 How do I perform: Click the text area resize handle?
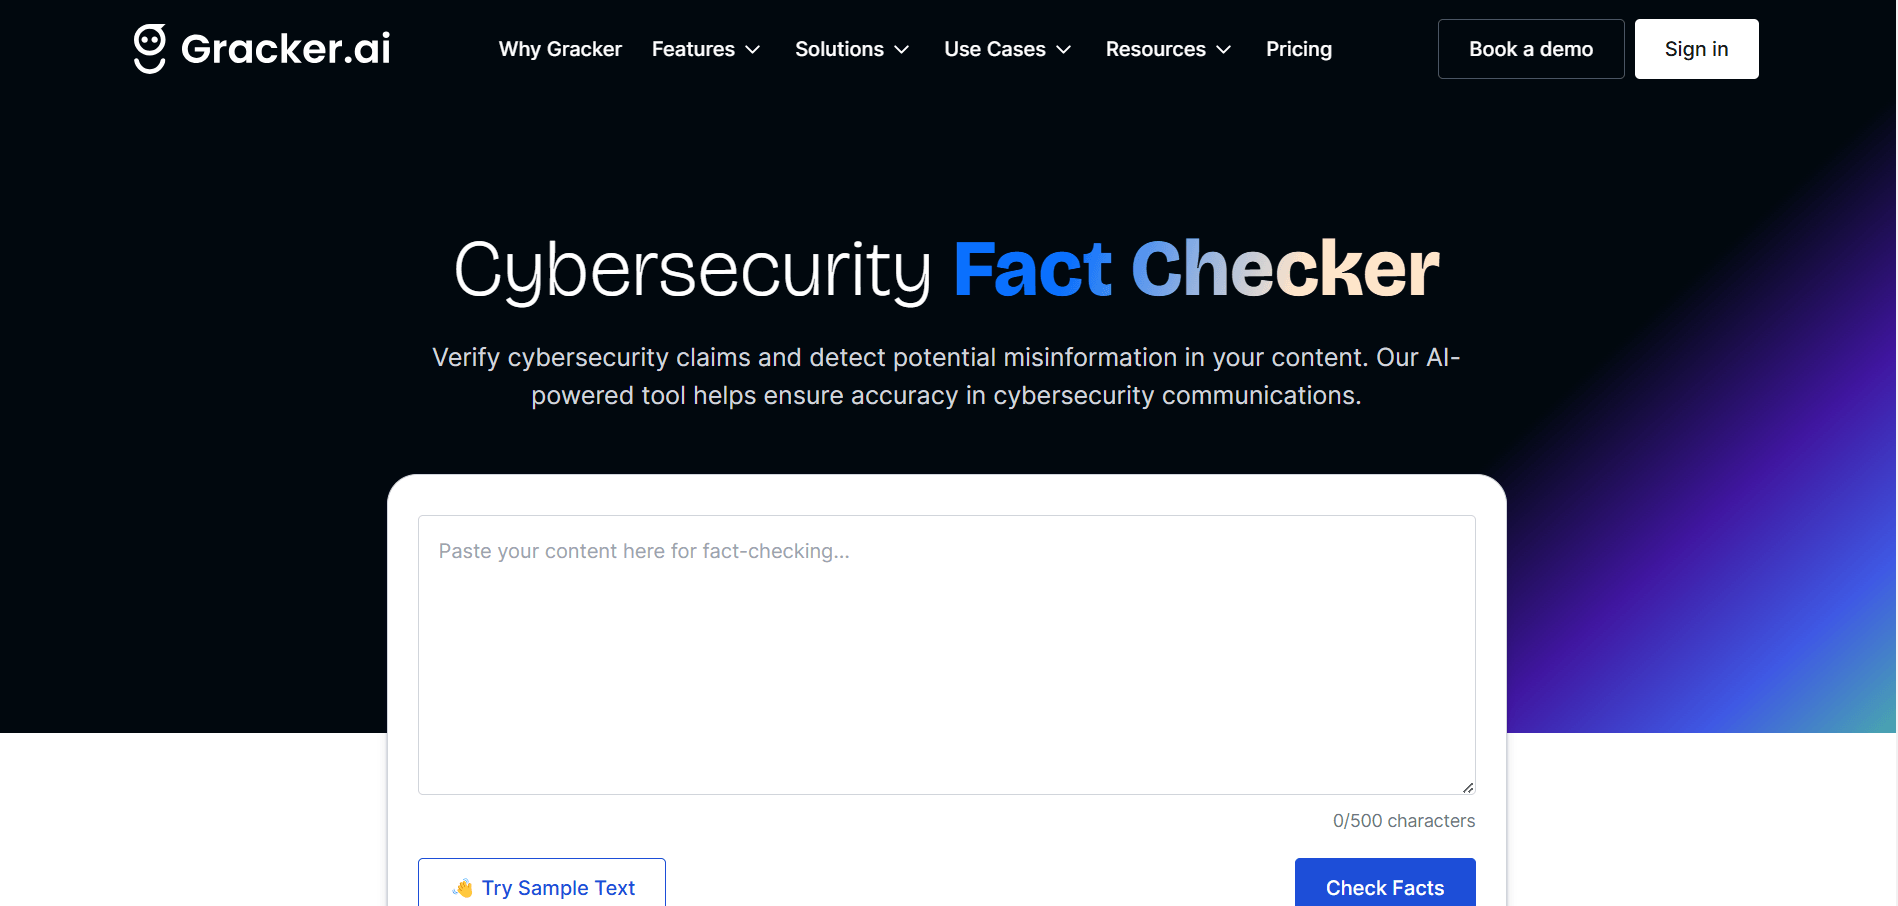(x=1467, y=787)
